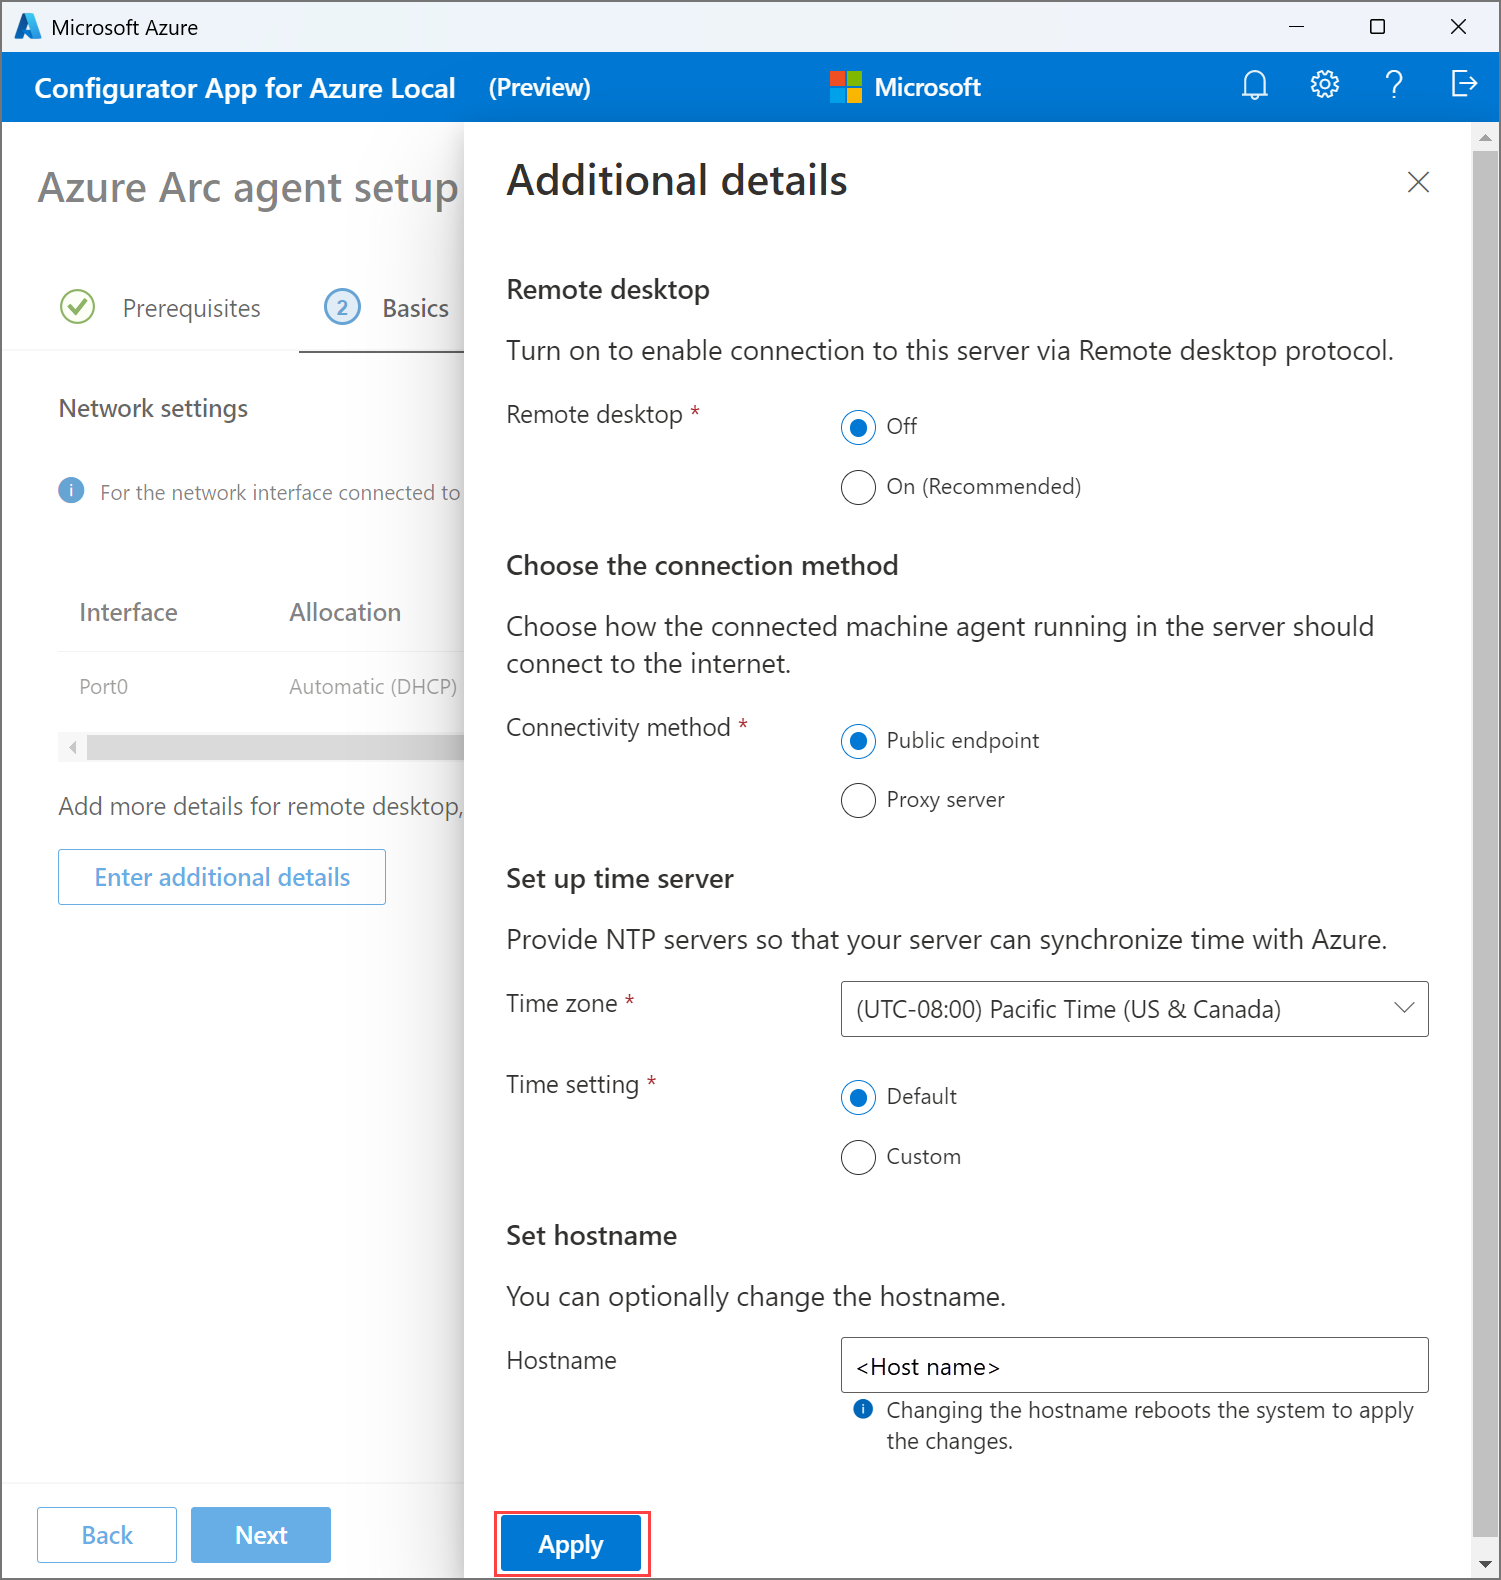Select Remote desktop On (Recommended)
The height and width of the screenshot is (1580, 1501).
pos(858,488)
